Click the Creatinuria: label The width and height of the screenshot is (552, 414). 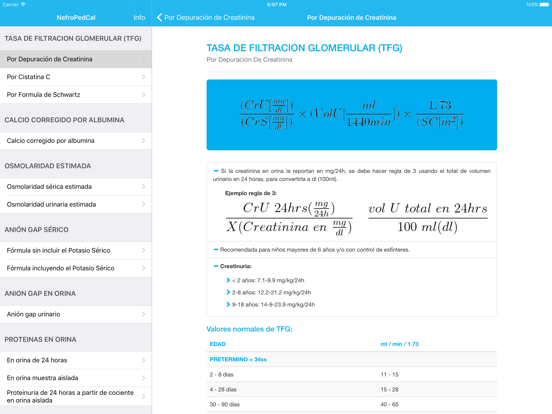pos(236,266)
